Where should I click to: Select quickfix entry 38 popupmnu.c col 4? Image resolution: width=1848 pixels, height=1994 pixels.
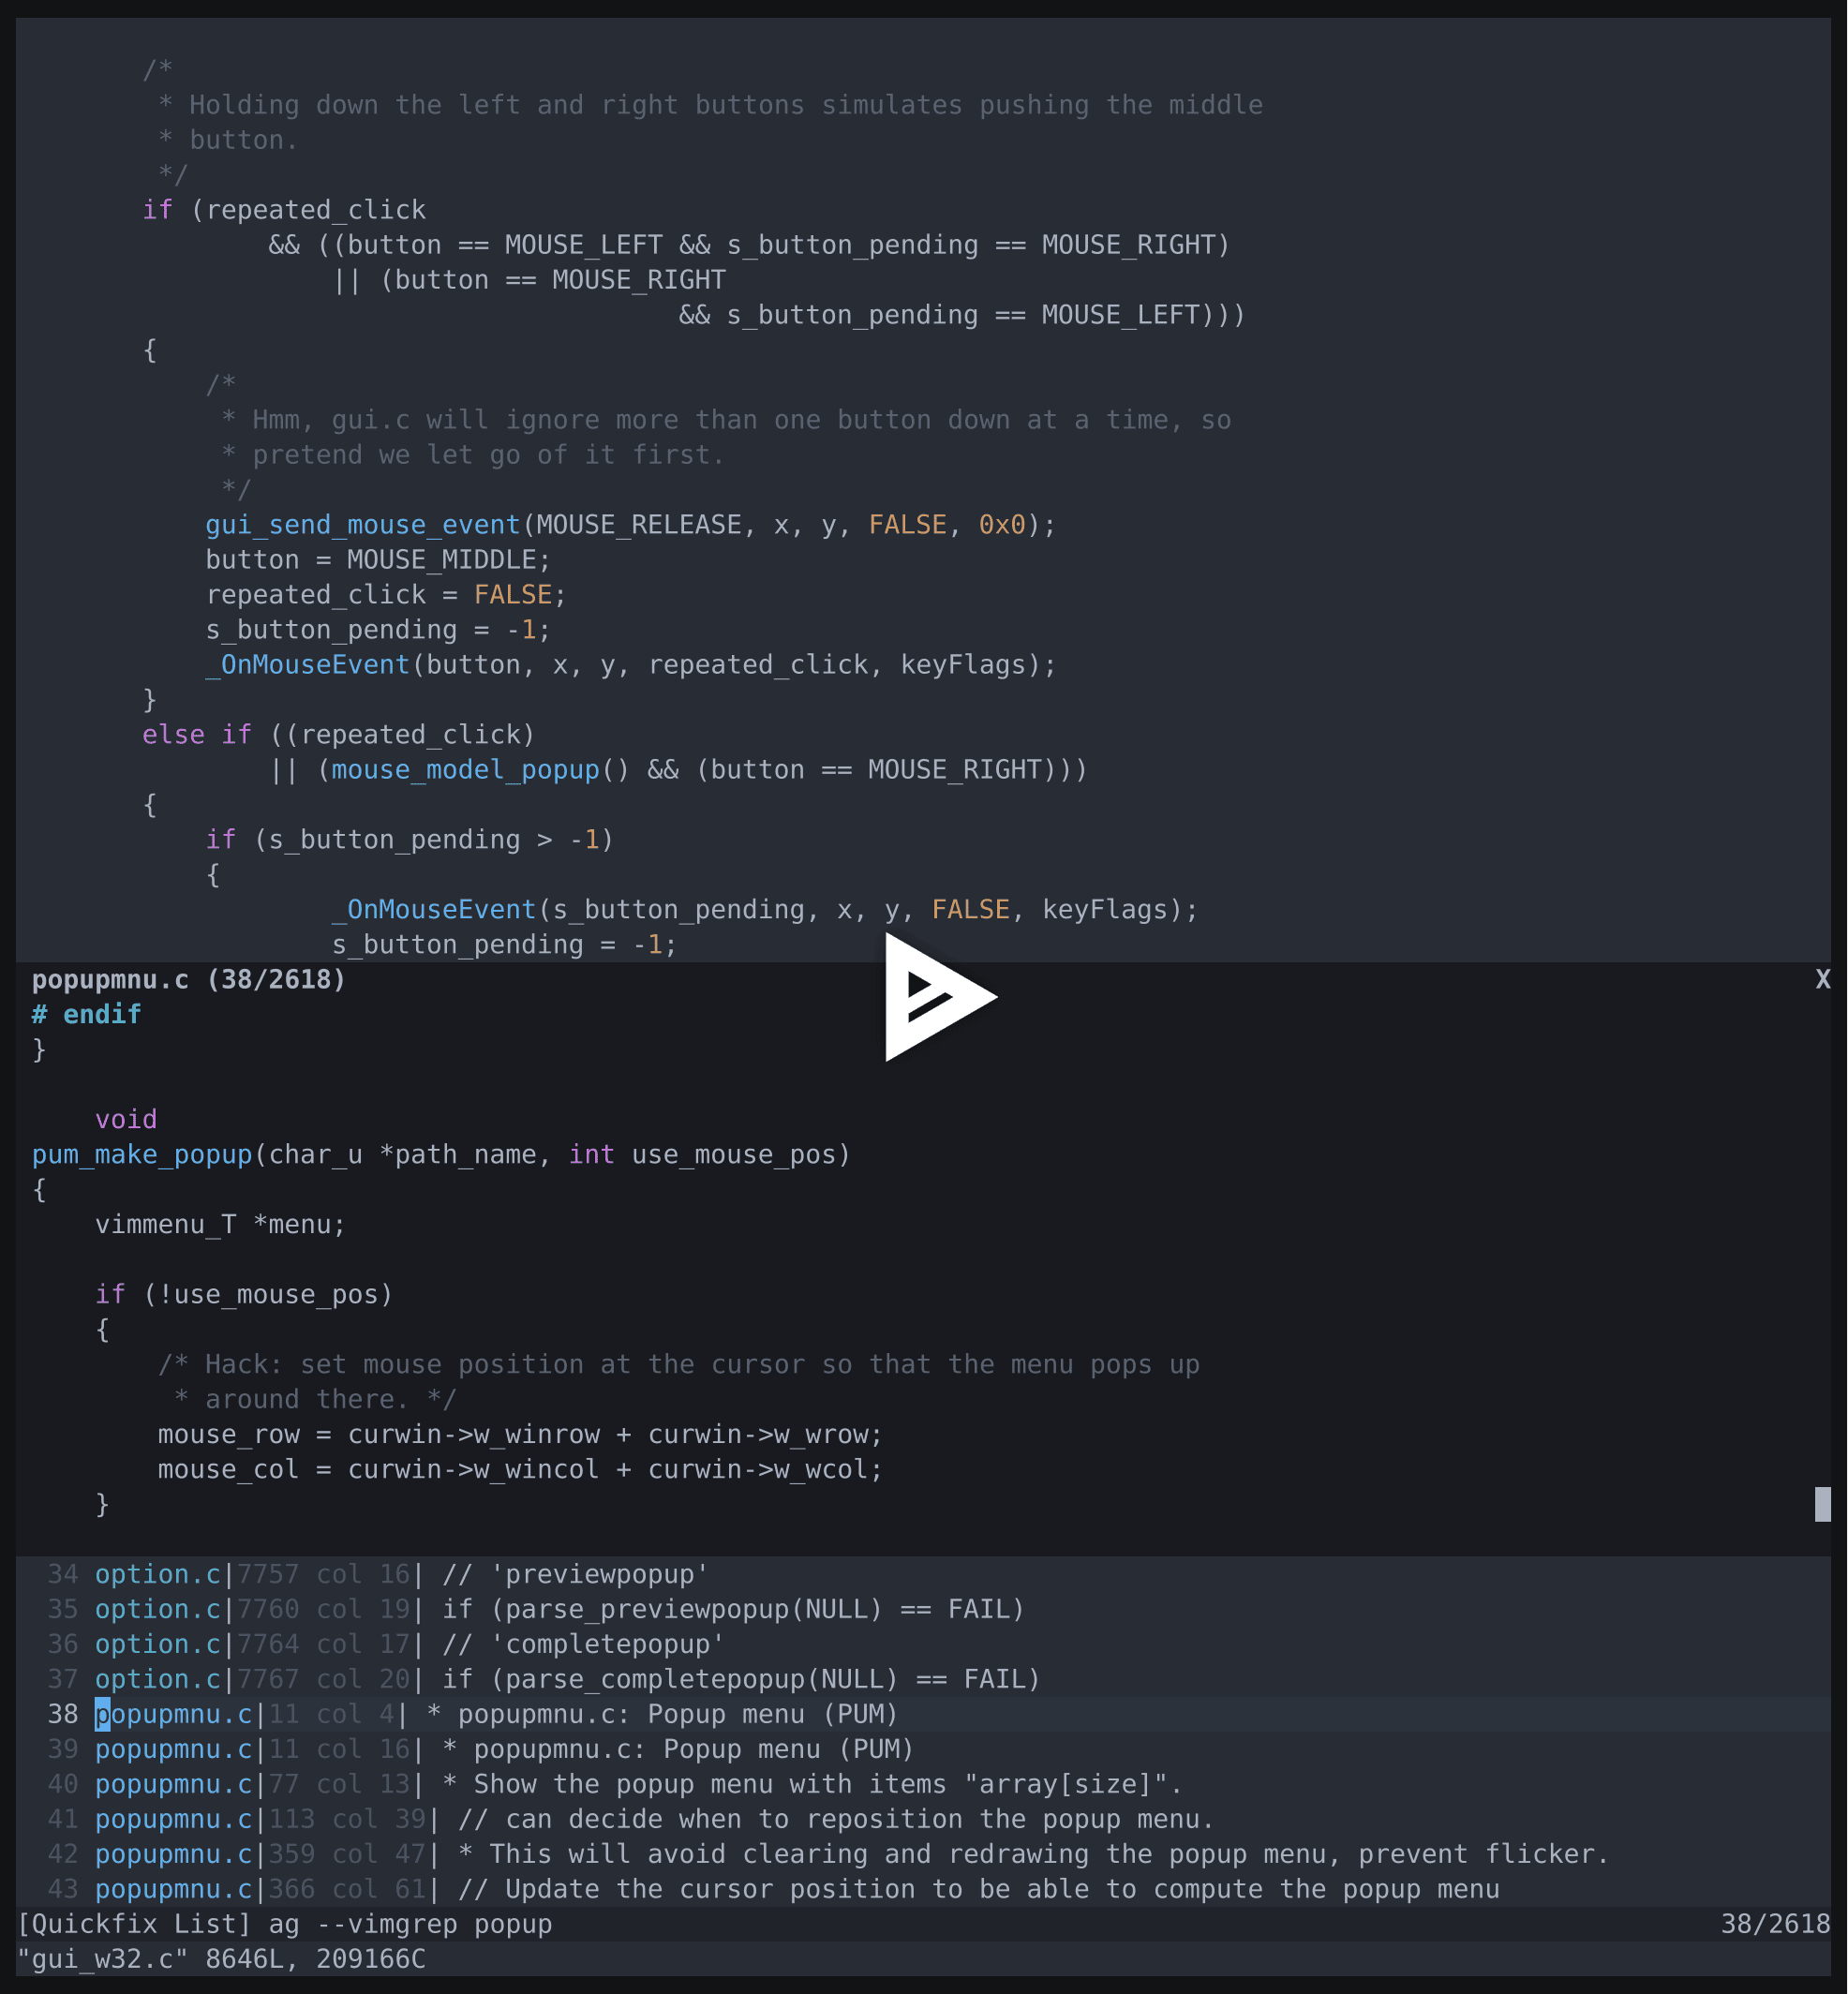pos(923,1714)
